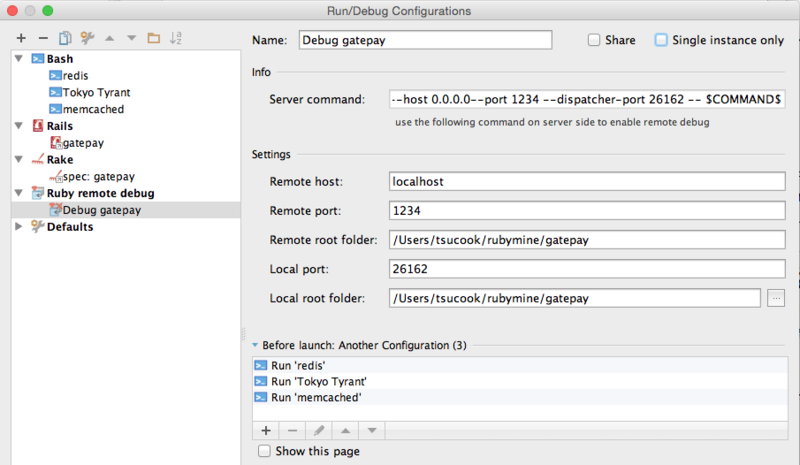
Task: Click the Remote root folder field
Action: click(x=587, y=239)
